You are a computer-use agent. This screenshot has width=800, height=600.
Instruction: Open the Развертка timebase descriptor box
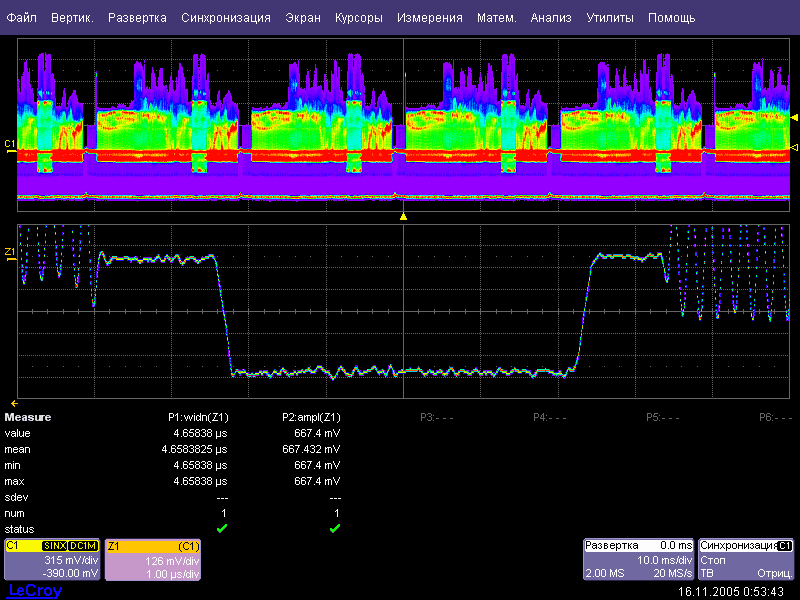638,560
